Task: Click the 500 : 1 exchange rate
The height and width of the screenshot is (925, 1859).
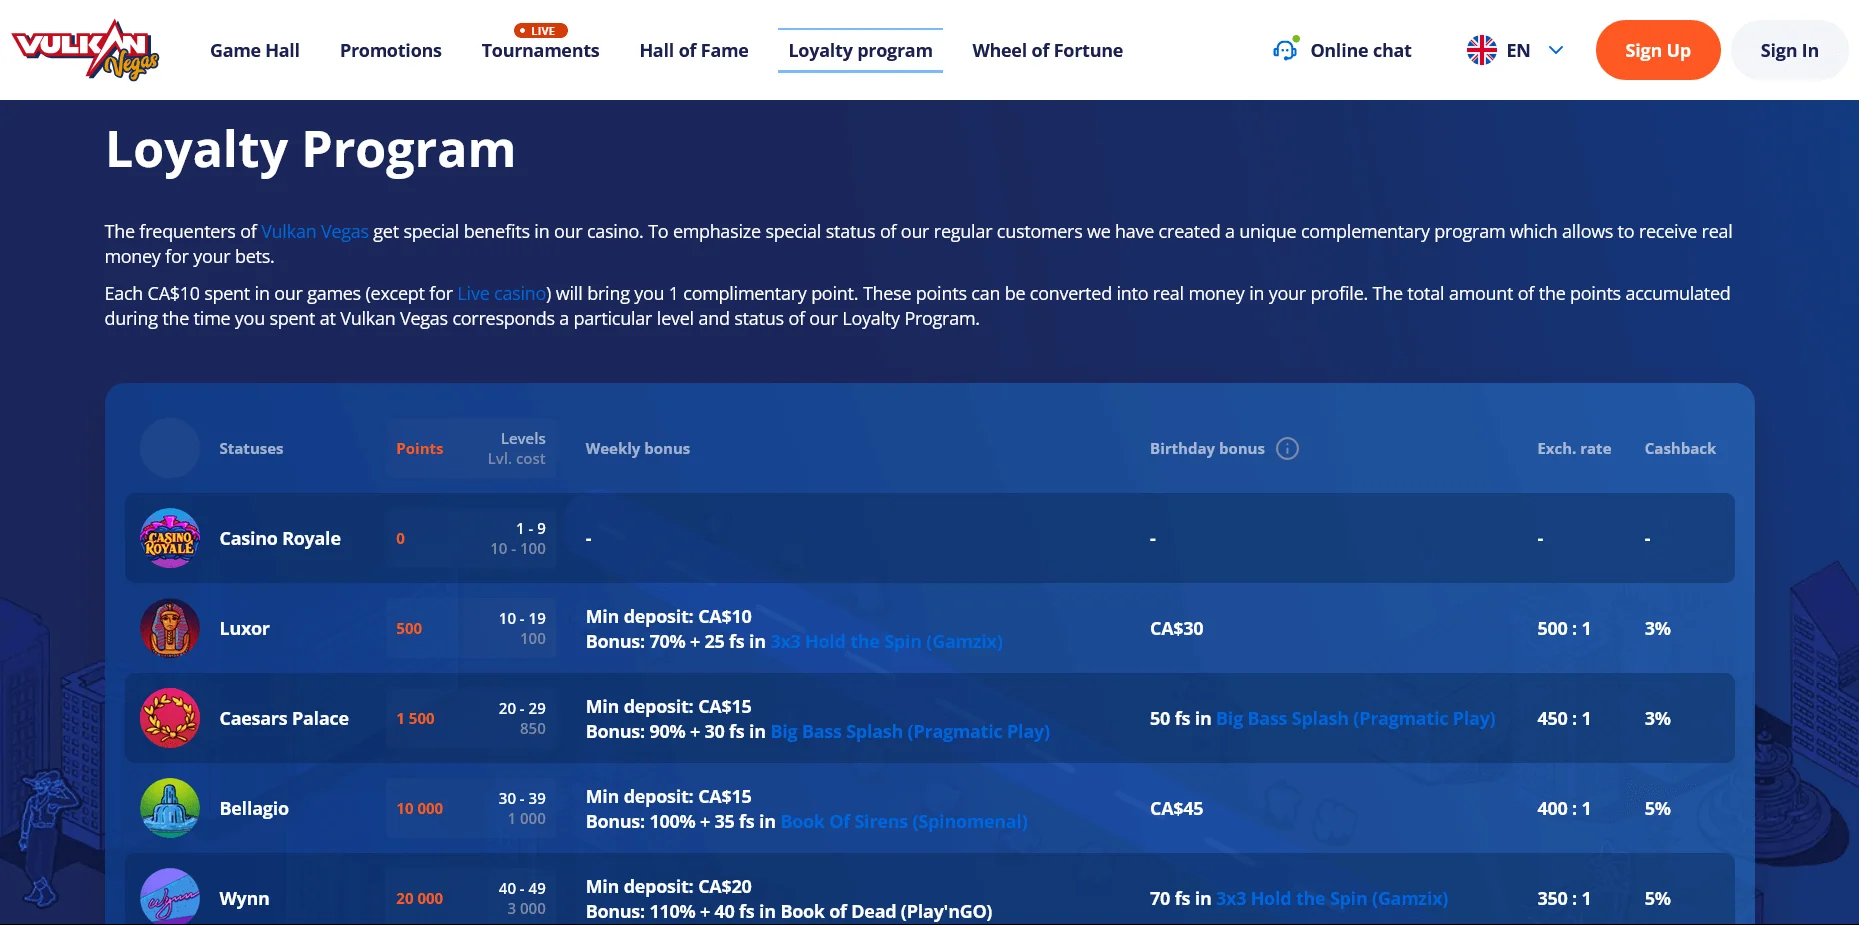Action: [x=1564, y=629]
